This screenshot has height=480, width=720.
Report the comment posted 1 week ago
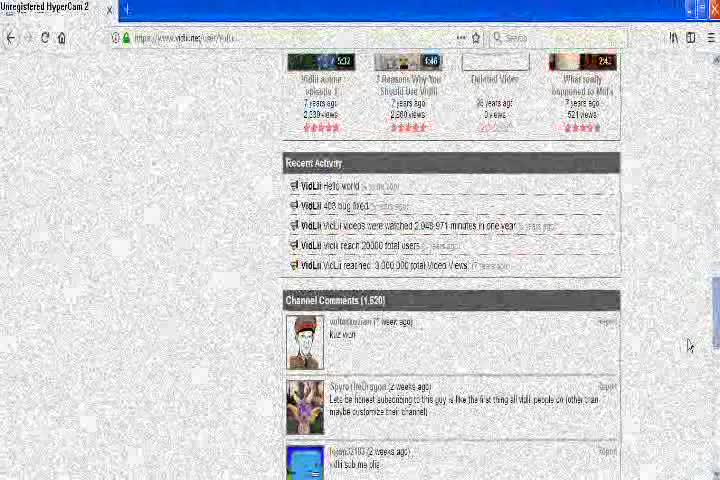608,322
